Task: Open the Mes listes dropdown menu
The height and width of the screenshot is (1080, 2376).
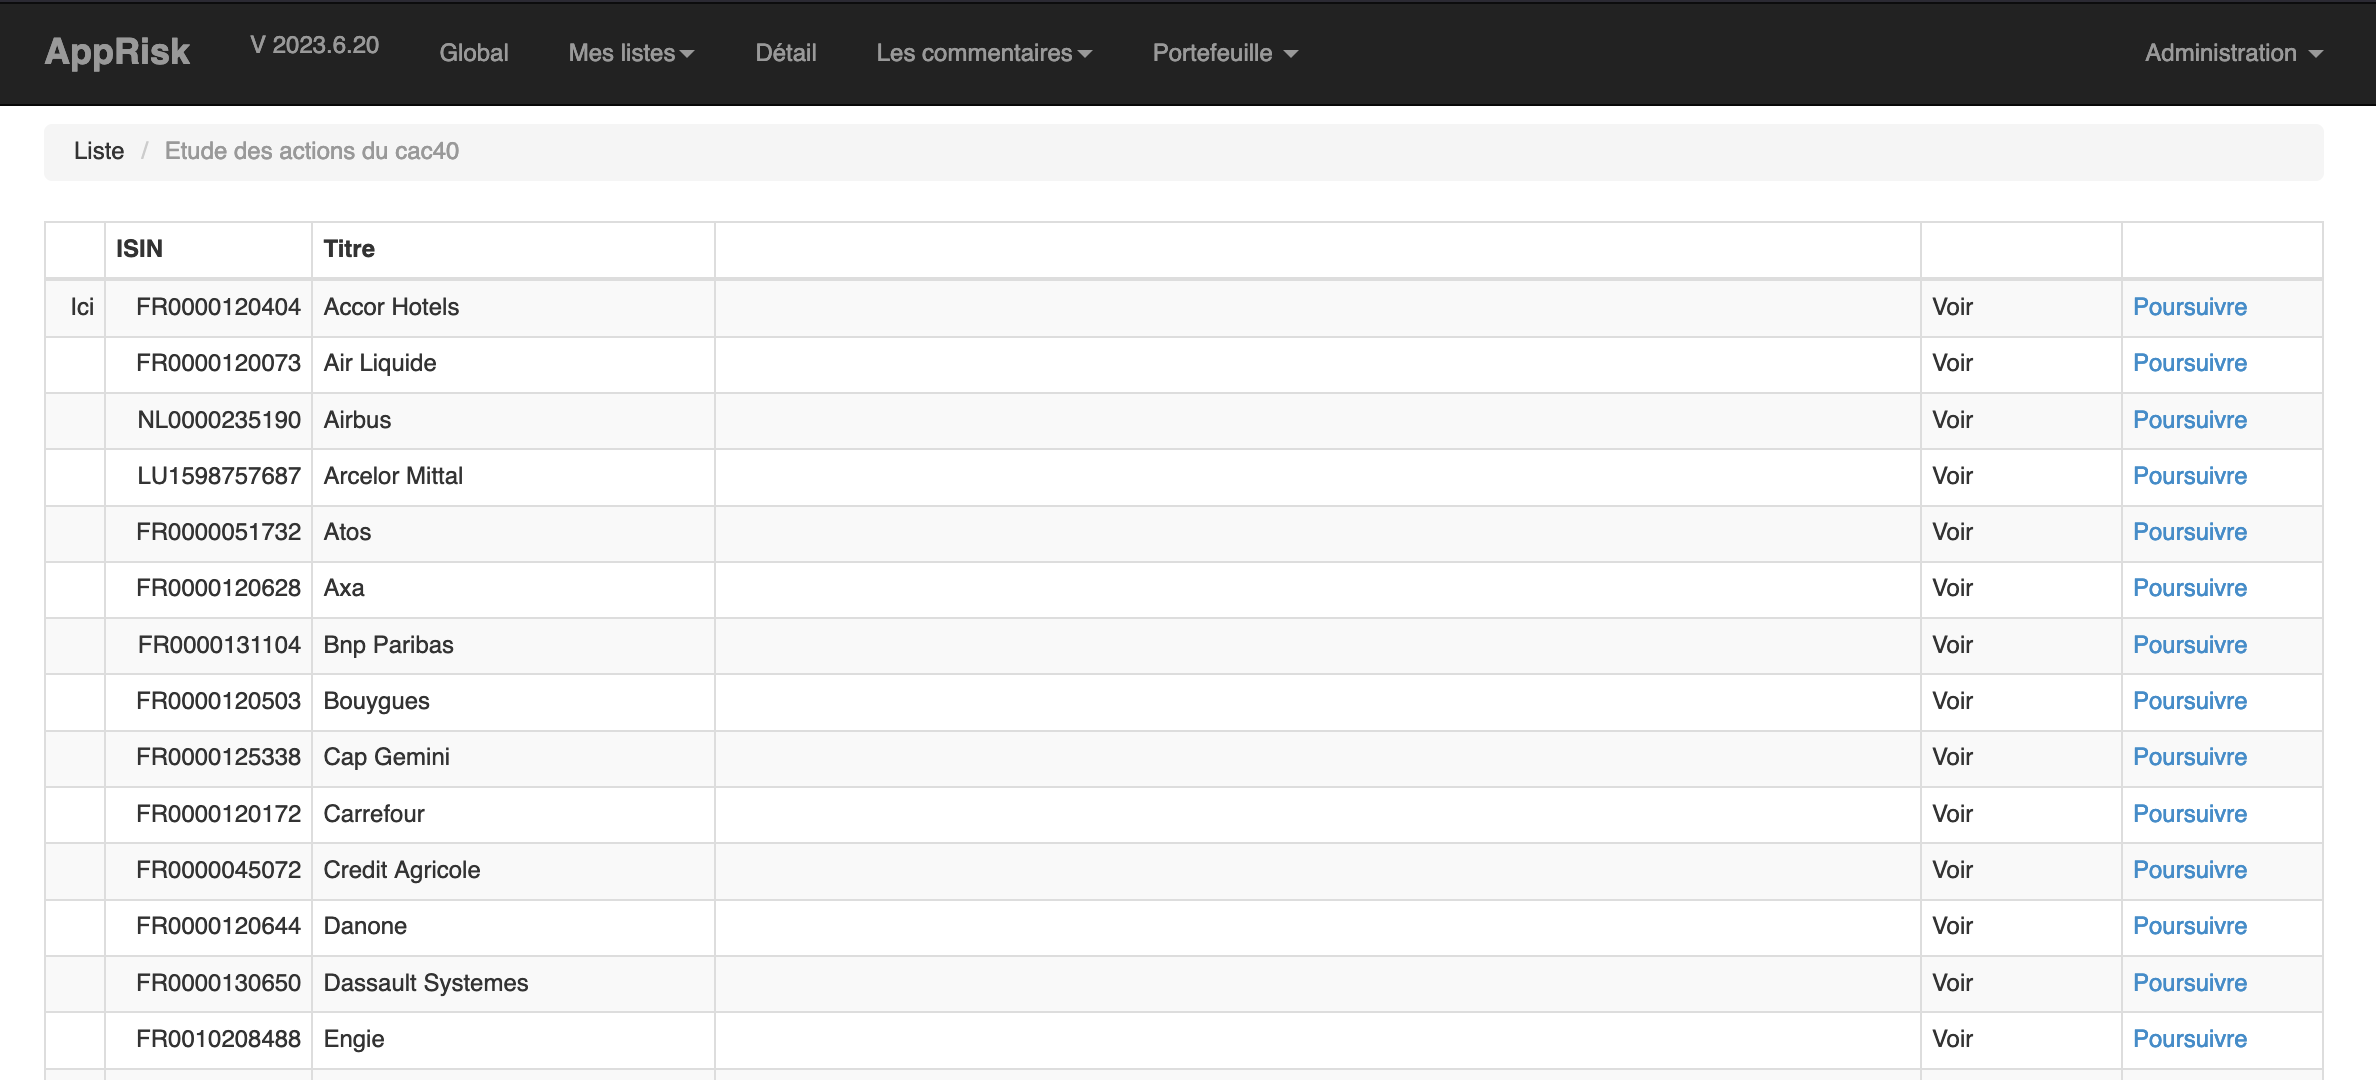Action: tap(631, 53)
